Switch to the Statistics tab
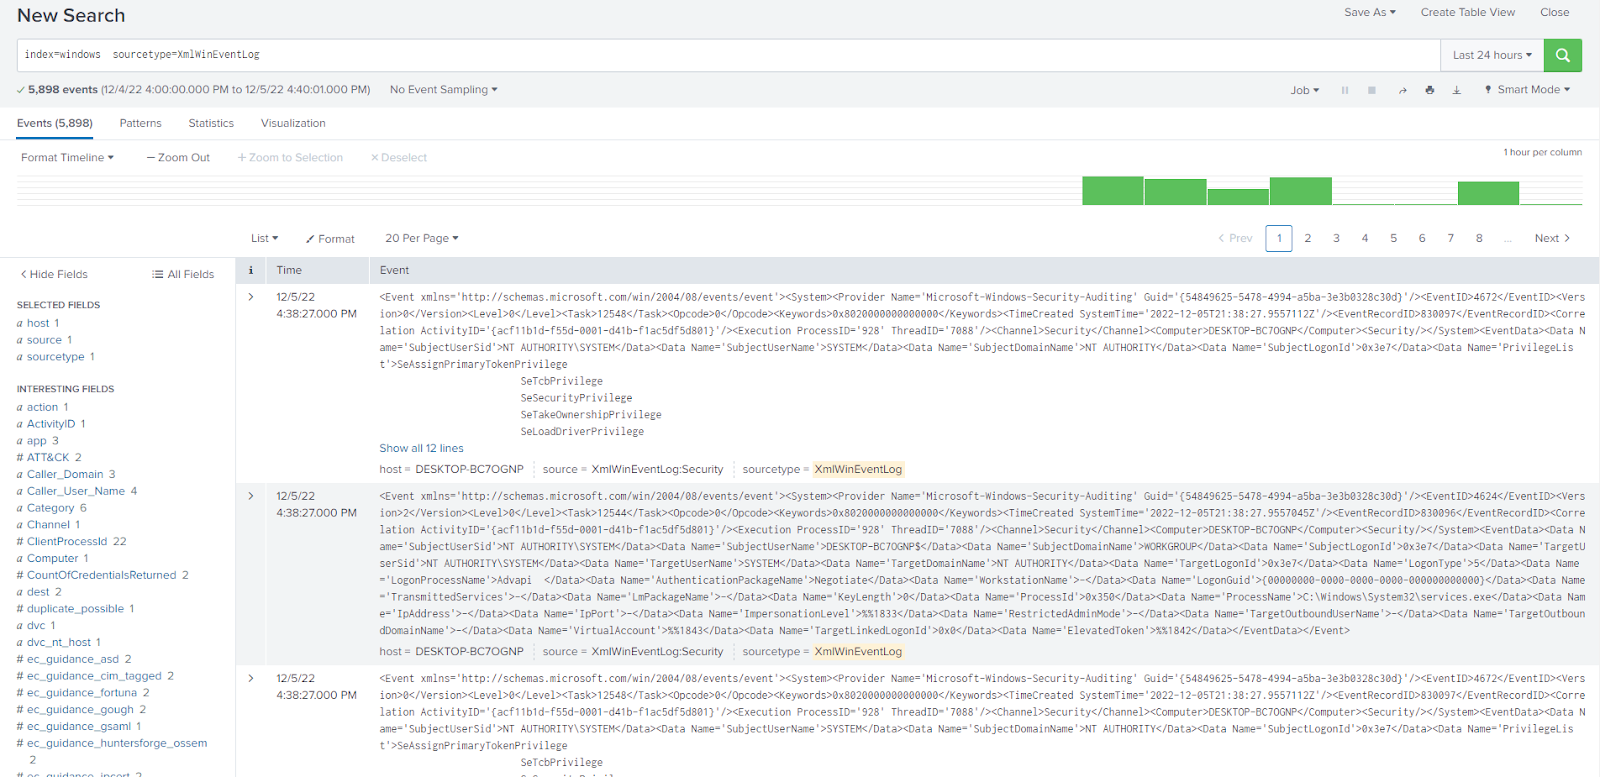This screenshot has width=1600, height=777. (211, 123)
